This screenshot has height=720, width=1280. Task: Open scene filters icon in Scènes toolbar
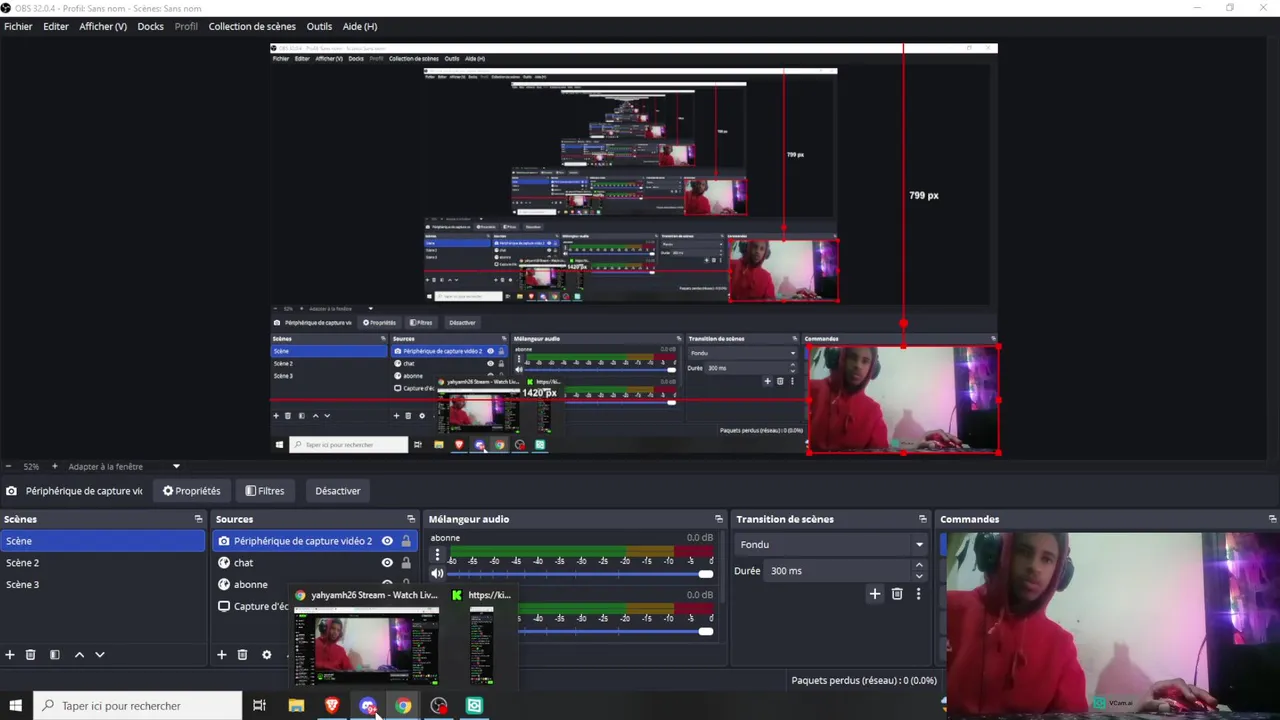click(55, 655)
